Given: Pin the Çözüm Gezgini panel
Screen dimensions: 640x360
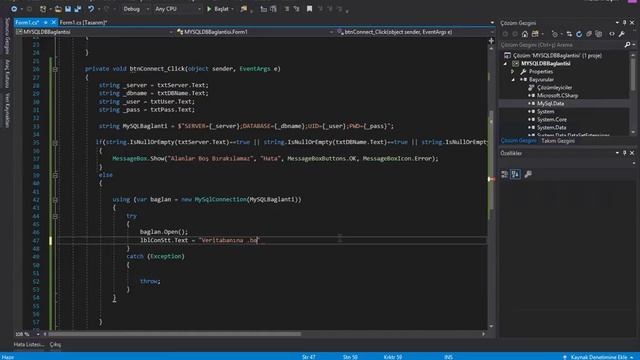Looking at the screenshot, I should pos(624,23).
